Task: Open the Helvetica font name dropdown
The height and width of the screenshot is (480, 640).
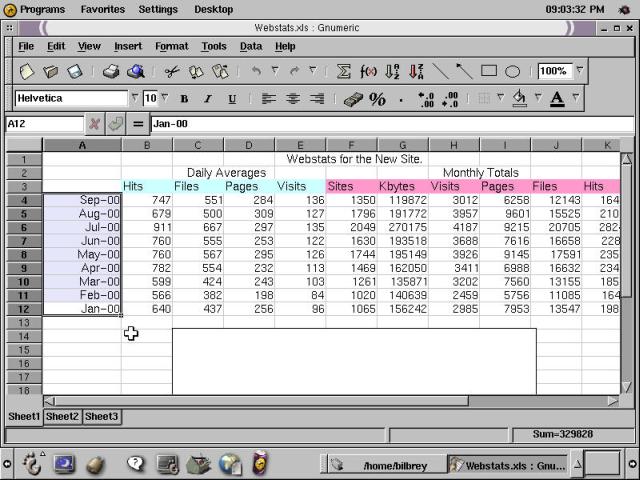Action: click(x=135, y=98)
